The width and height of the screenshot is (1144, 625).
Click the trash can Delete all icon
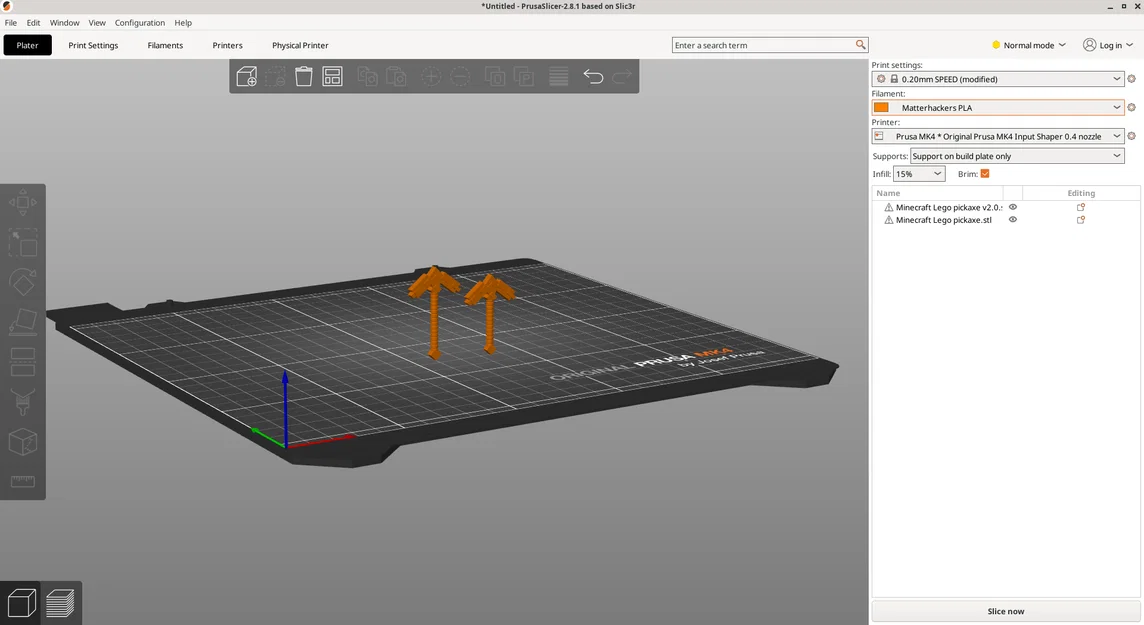click(304, 76)
